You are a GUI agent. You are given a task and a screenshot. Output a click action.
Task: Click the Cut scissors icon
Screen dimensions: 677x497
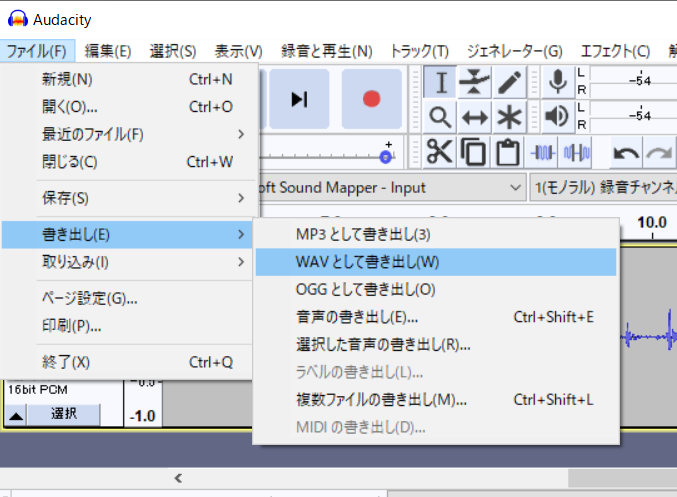(440, 152)
